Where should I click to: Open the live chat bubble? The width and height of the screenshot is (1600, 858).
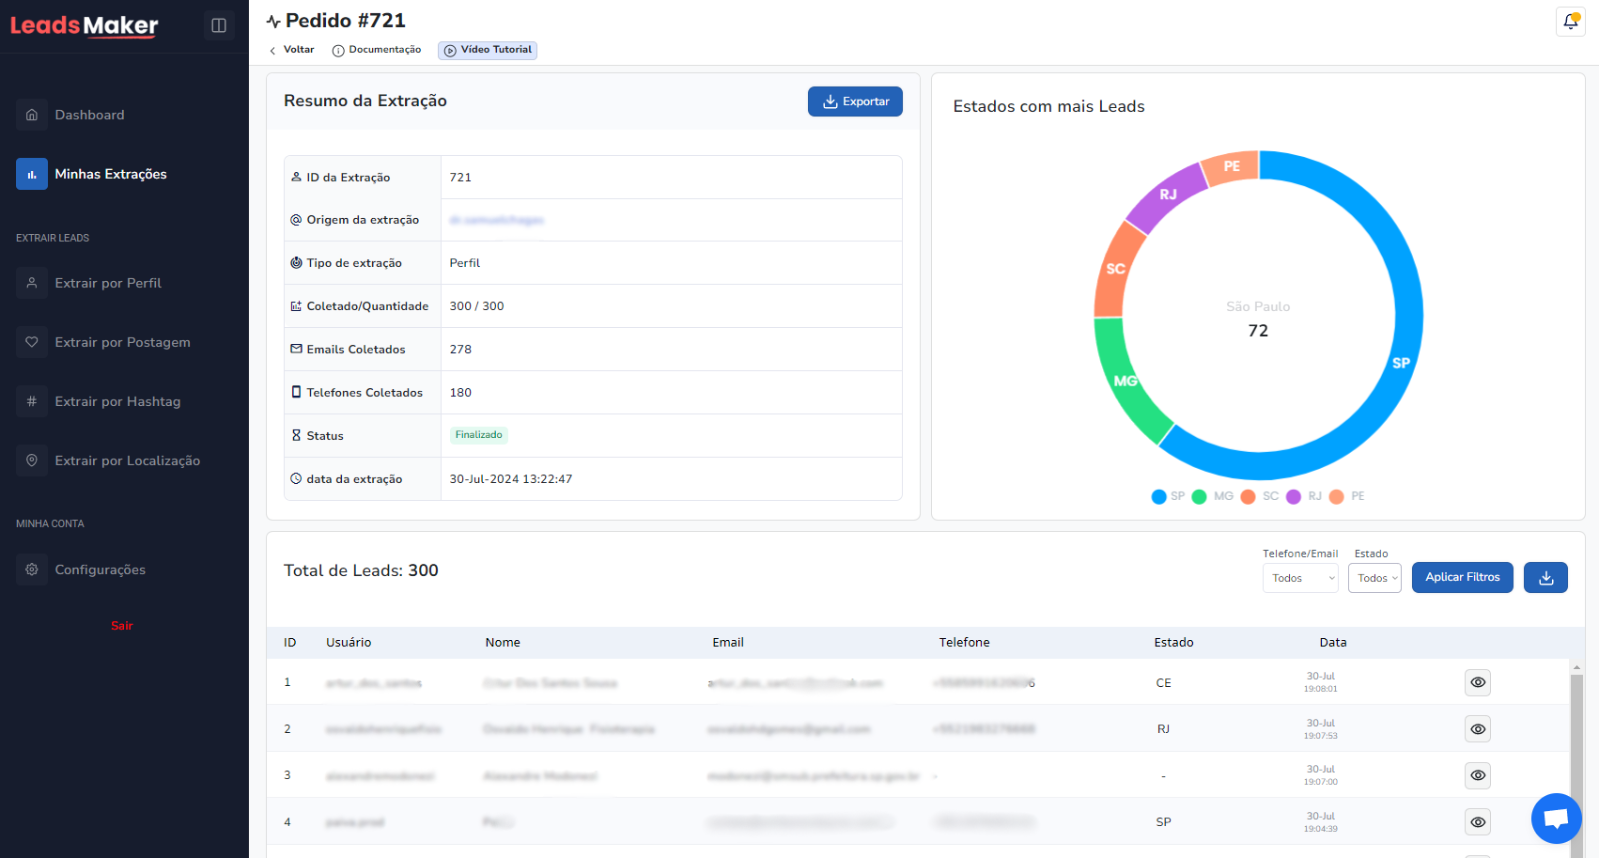1555,818
